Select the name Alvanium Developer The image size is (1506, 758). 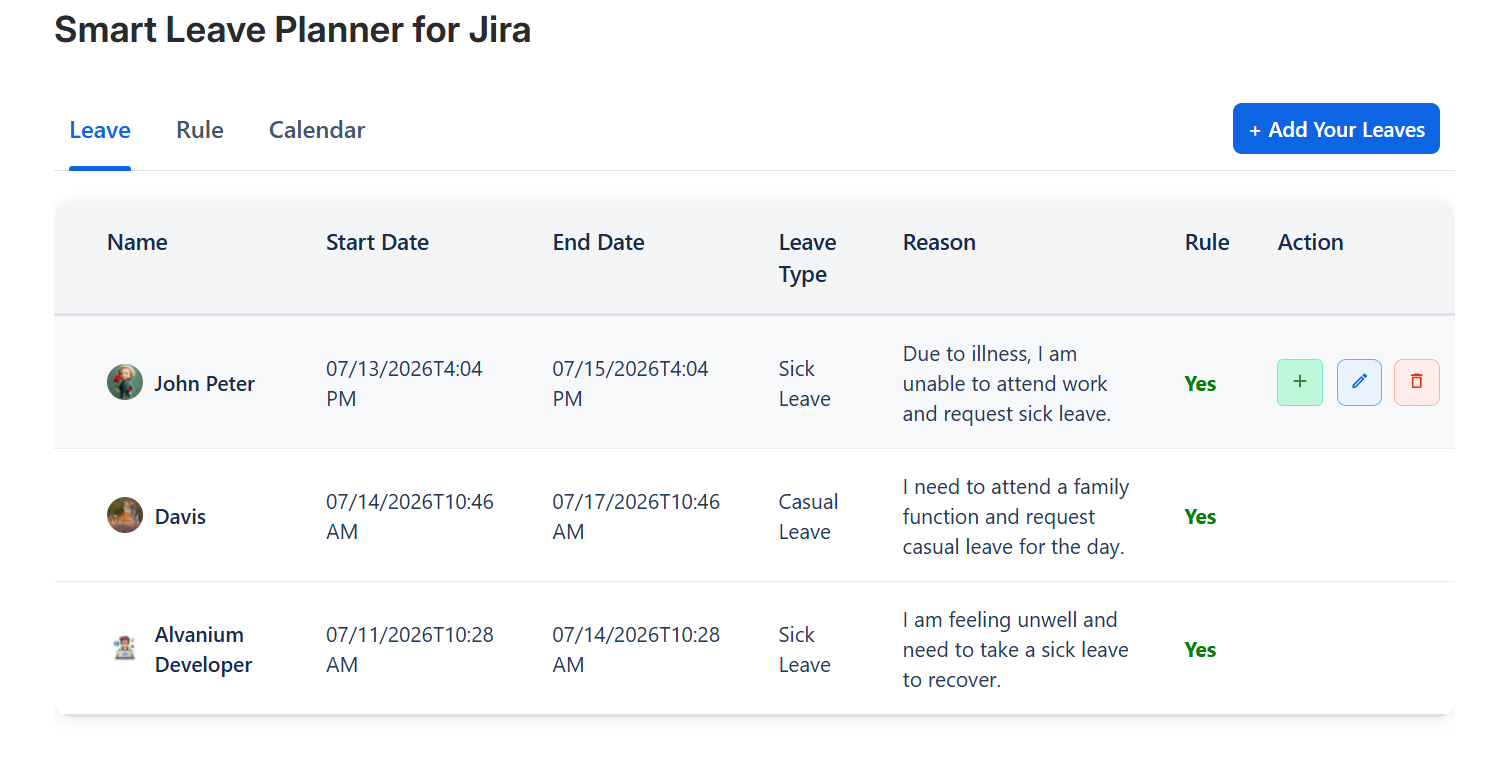pyautogui.click(x=203, y=650)
